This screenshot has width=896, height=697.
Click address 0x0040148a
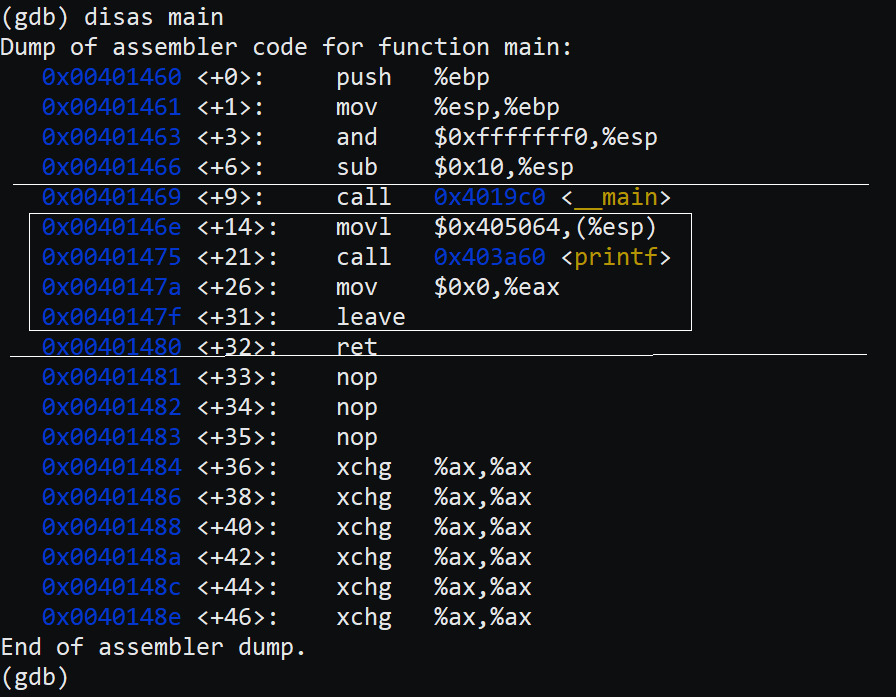111,557
